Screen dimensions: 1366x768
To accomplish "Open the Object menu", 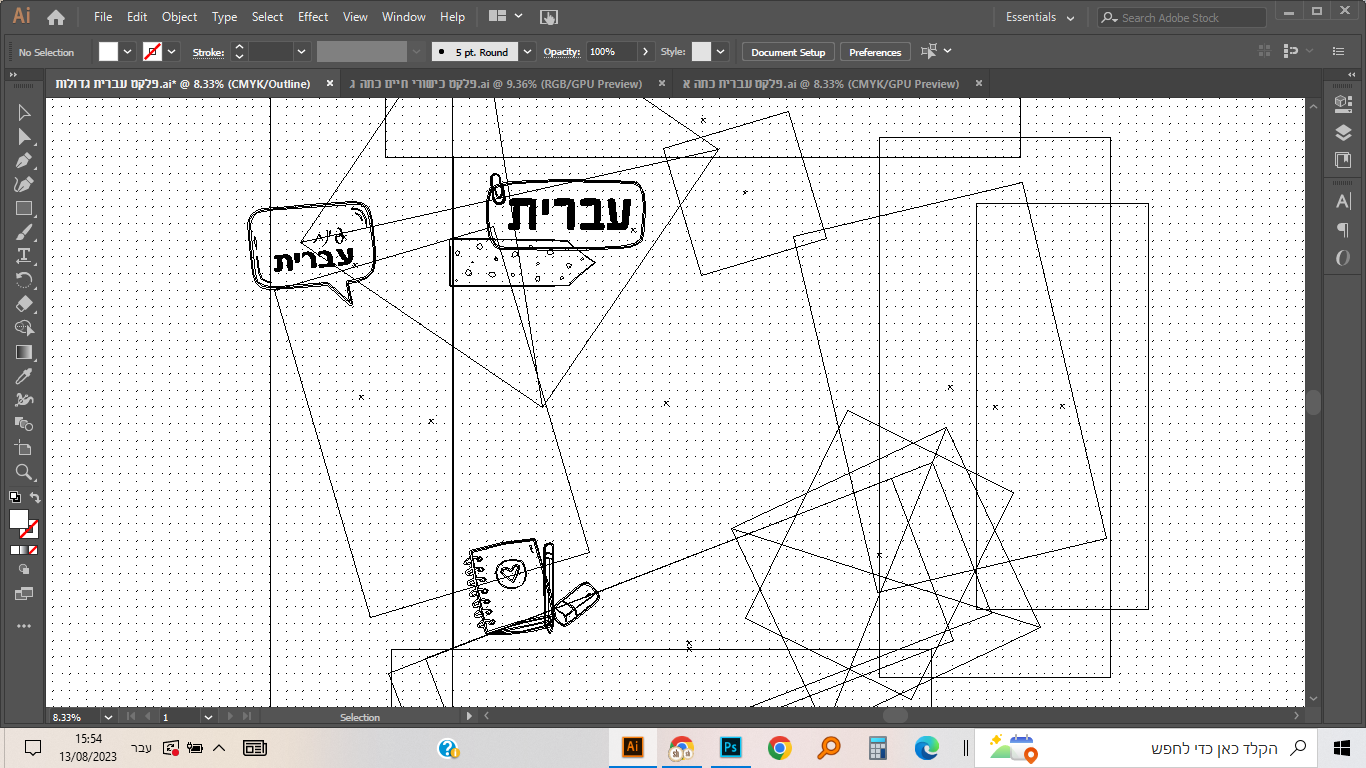I will click(x=180, y=17).
